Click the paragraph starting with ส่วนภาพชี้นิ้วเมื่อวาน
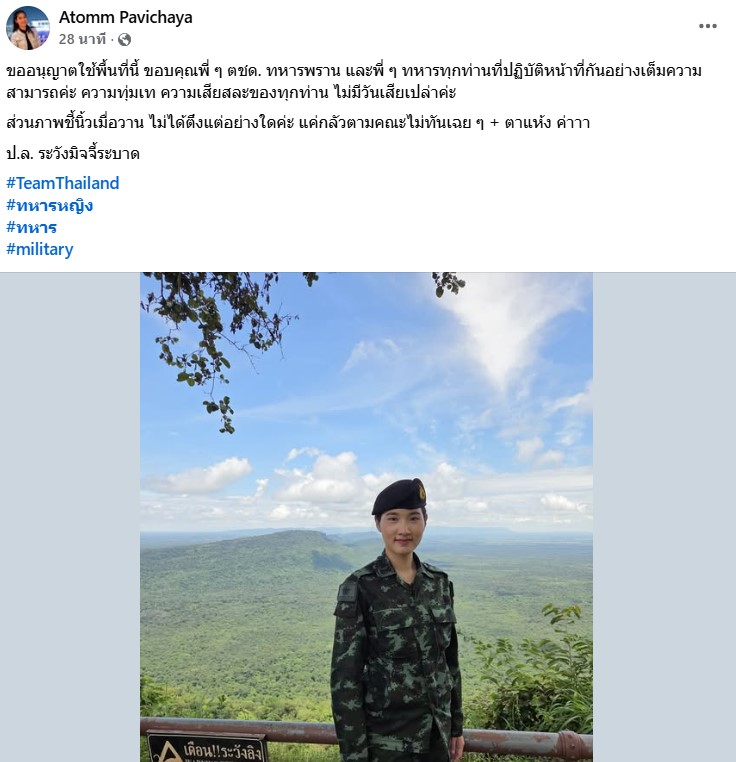The image size is (736, 762). point(298,122)
